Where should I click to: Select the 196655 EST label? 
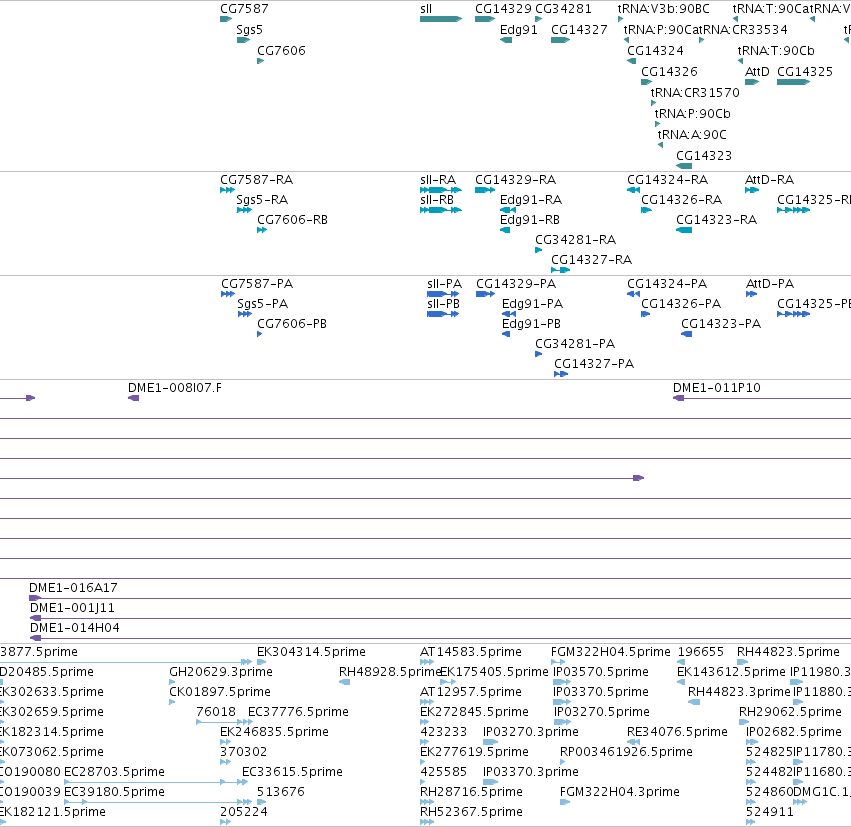[x=701, y=652]
